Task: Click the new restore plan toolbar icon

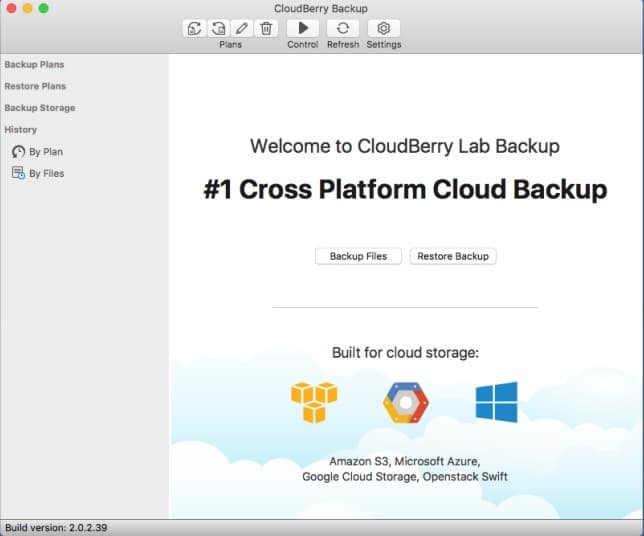Action: point(218,28)
